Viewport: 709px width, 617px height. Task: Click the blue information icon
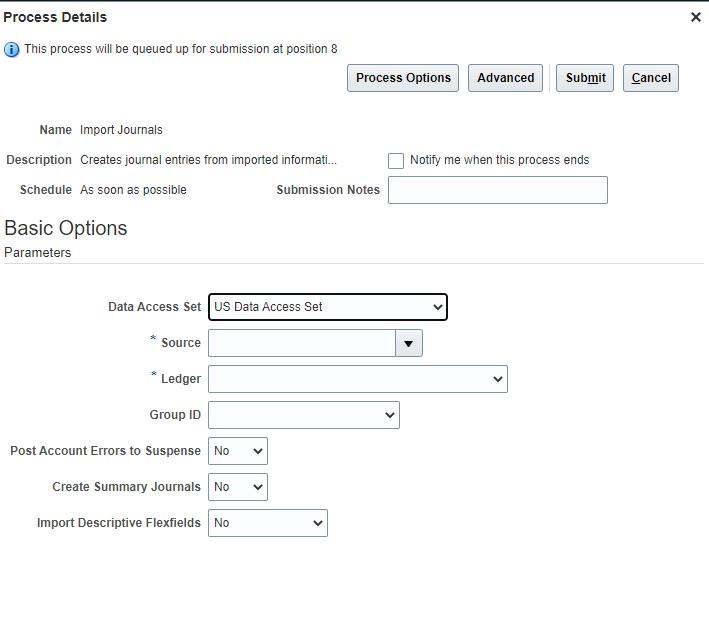[x=12, y=49]
